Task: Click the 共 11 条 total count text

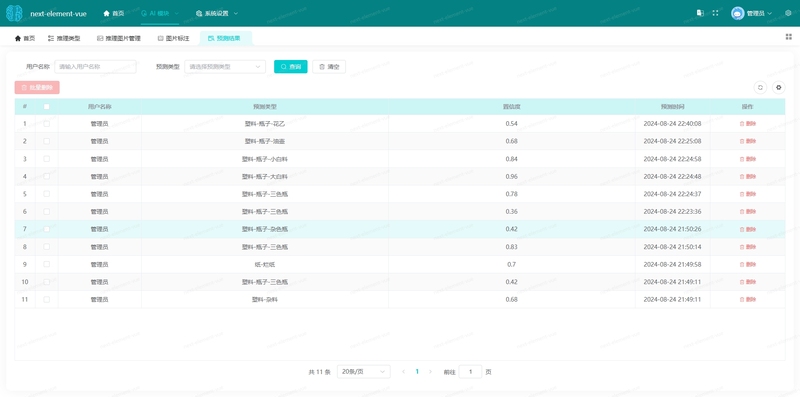Action: (320, 371)
